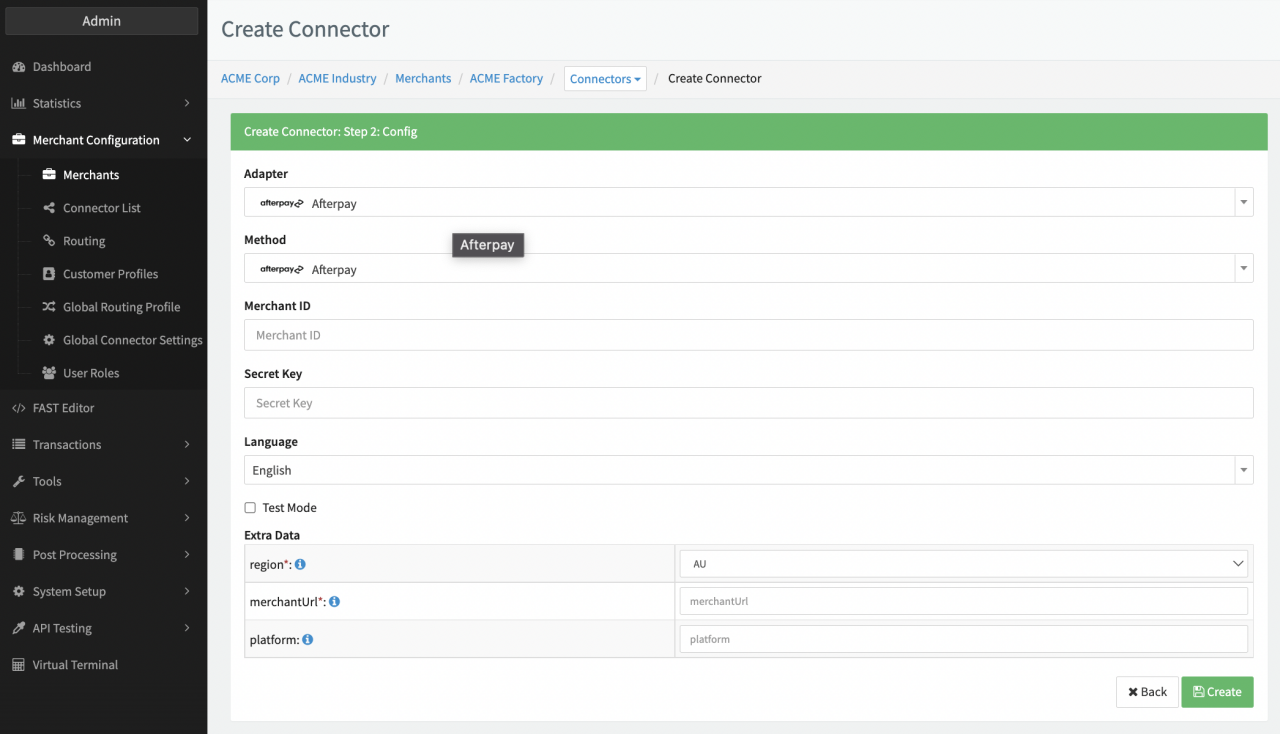Click the User Roles people icon
The image size is (1280, 734).
[x=49, y=373]
